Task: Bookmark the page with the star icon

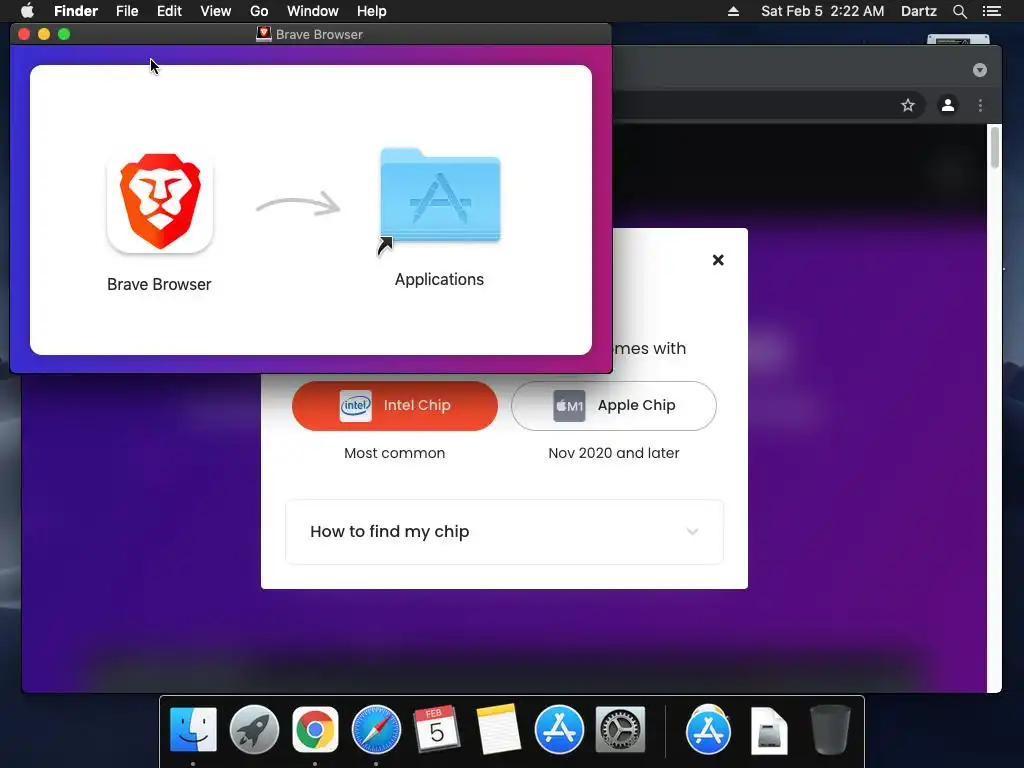Action: (907, 105)
